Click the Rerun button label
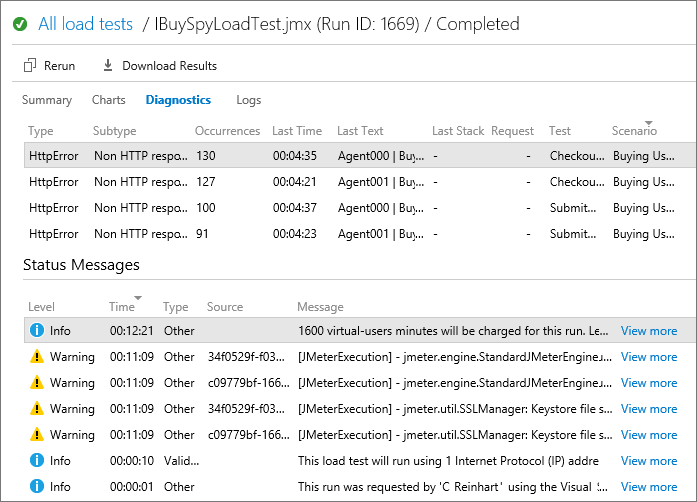 pyautogui.click(x=59, y=66)
